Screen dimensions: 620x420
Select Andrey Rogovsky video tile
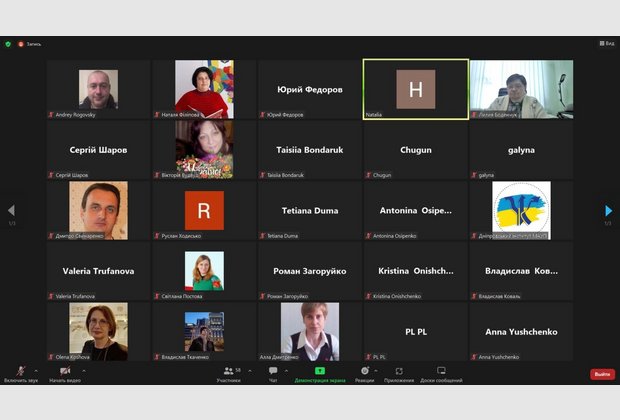pyautogui.click(x=98, y=89)
